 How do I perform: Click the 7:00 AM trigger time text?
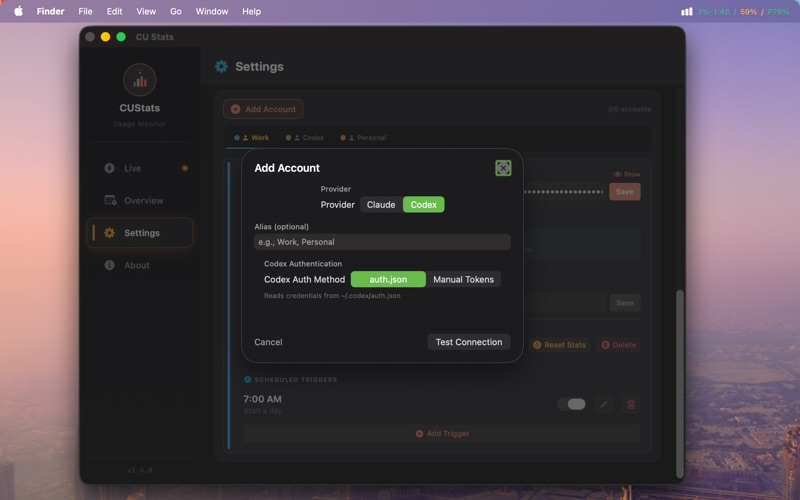[x=262, y=399]
